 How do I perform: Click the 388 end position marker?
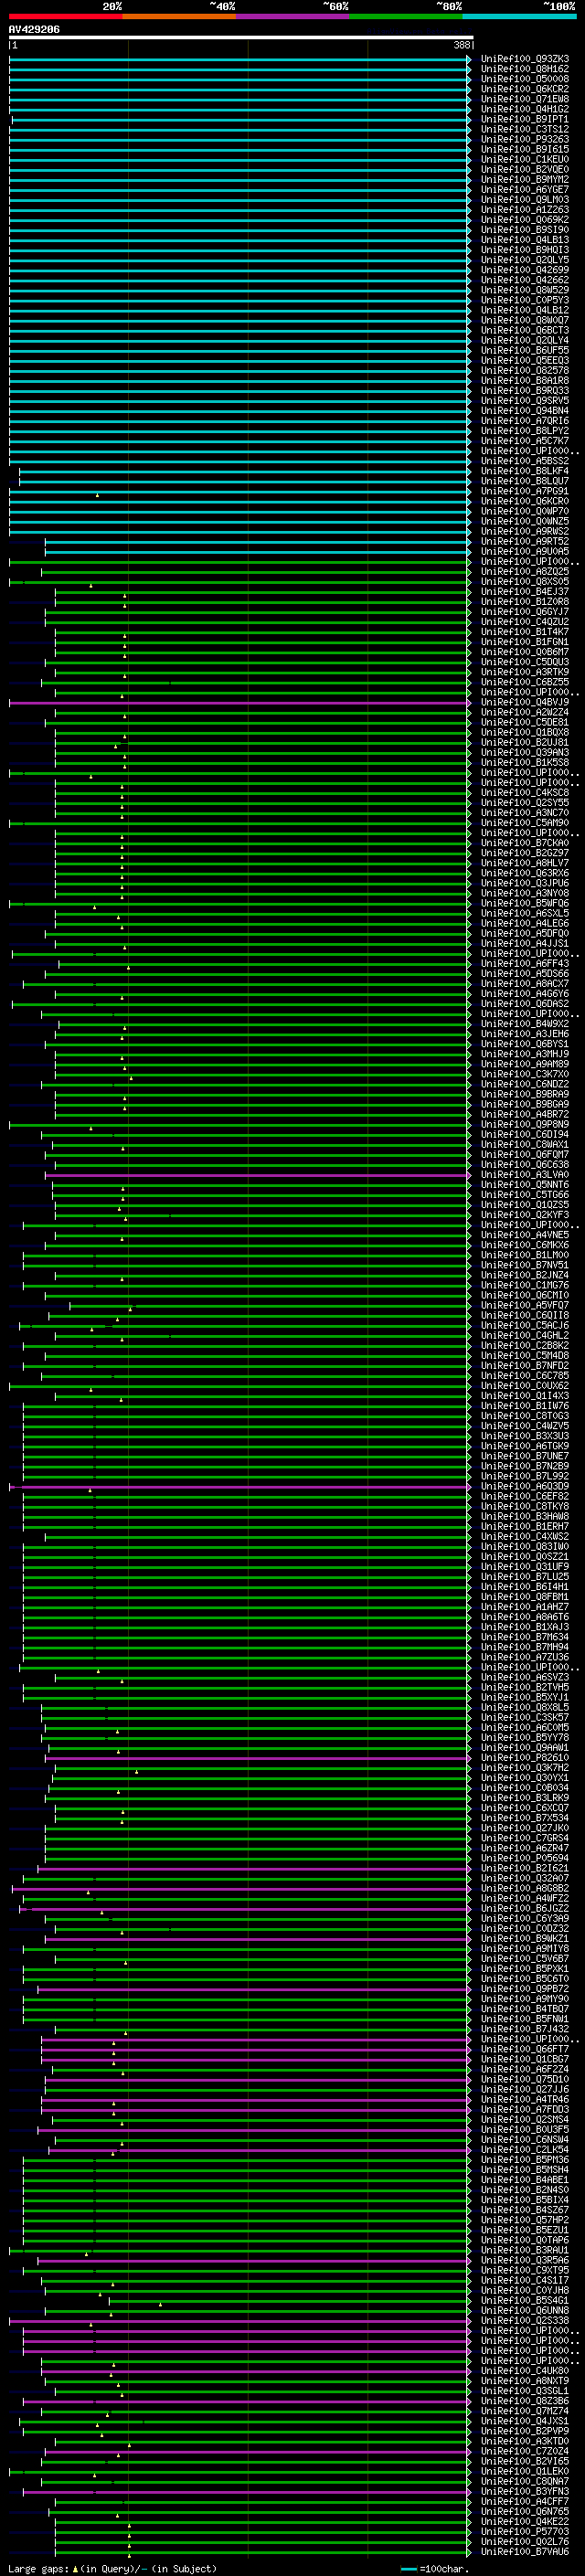click(461, 46)
